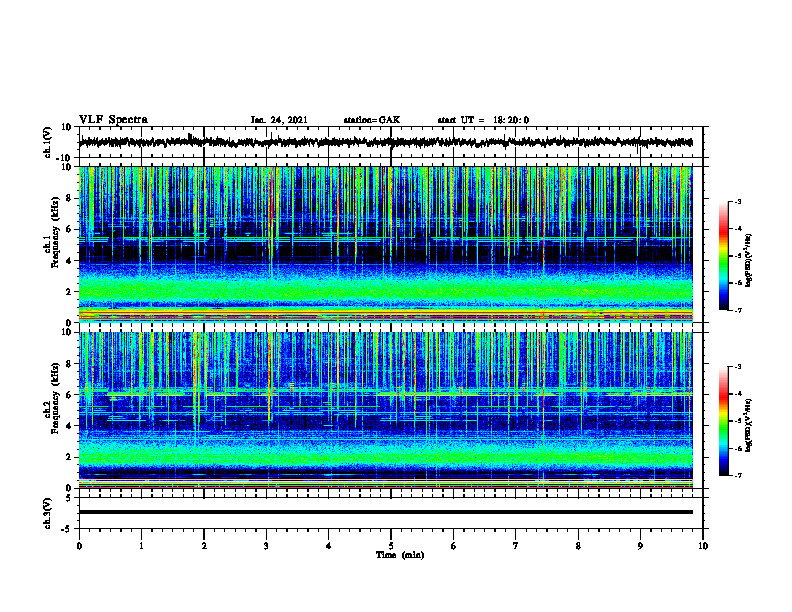Click the ch.3 flat black trace line
Image resolution: width=792 pixels, height=612 pixels.
pos(386,512)
